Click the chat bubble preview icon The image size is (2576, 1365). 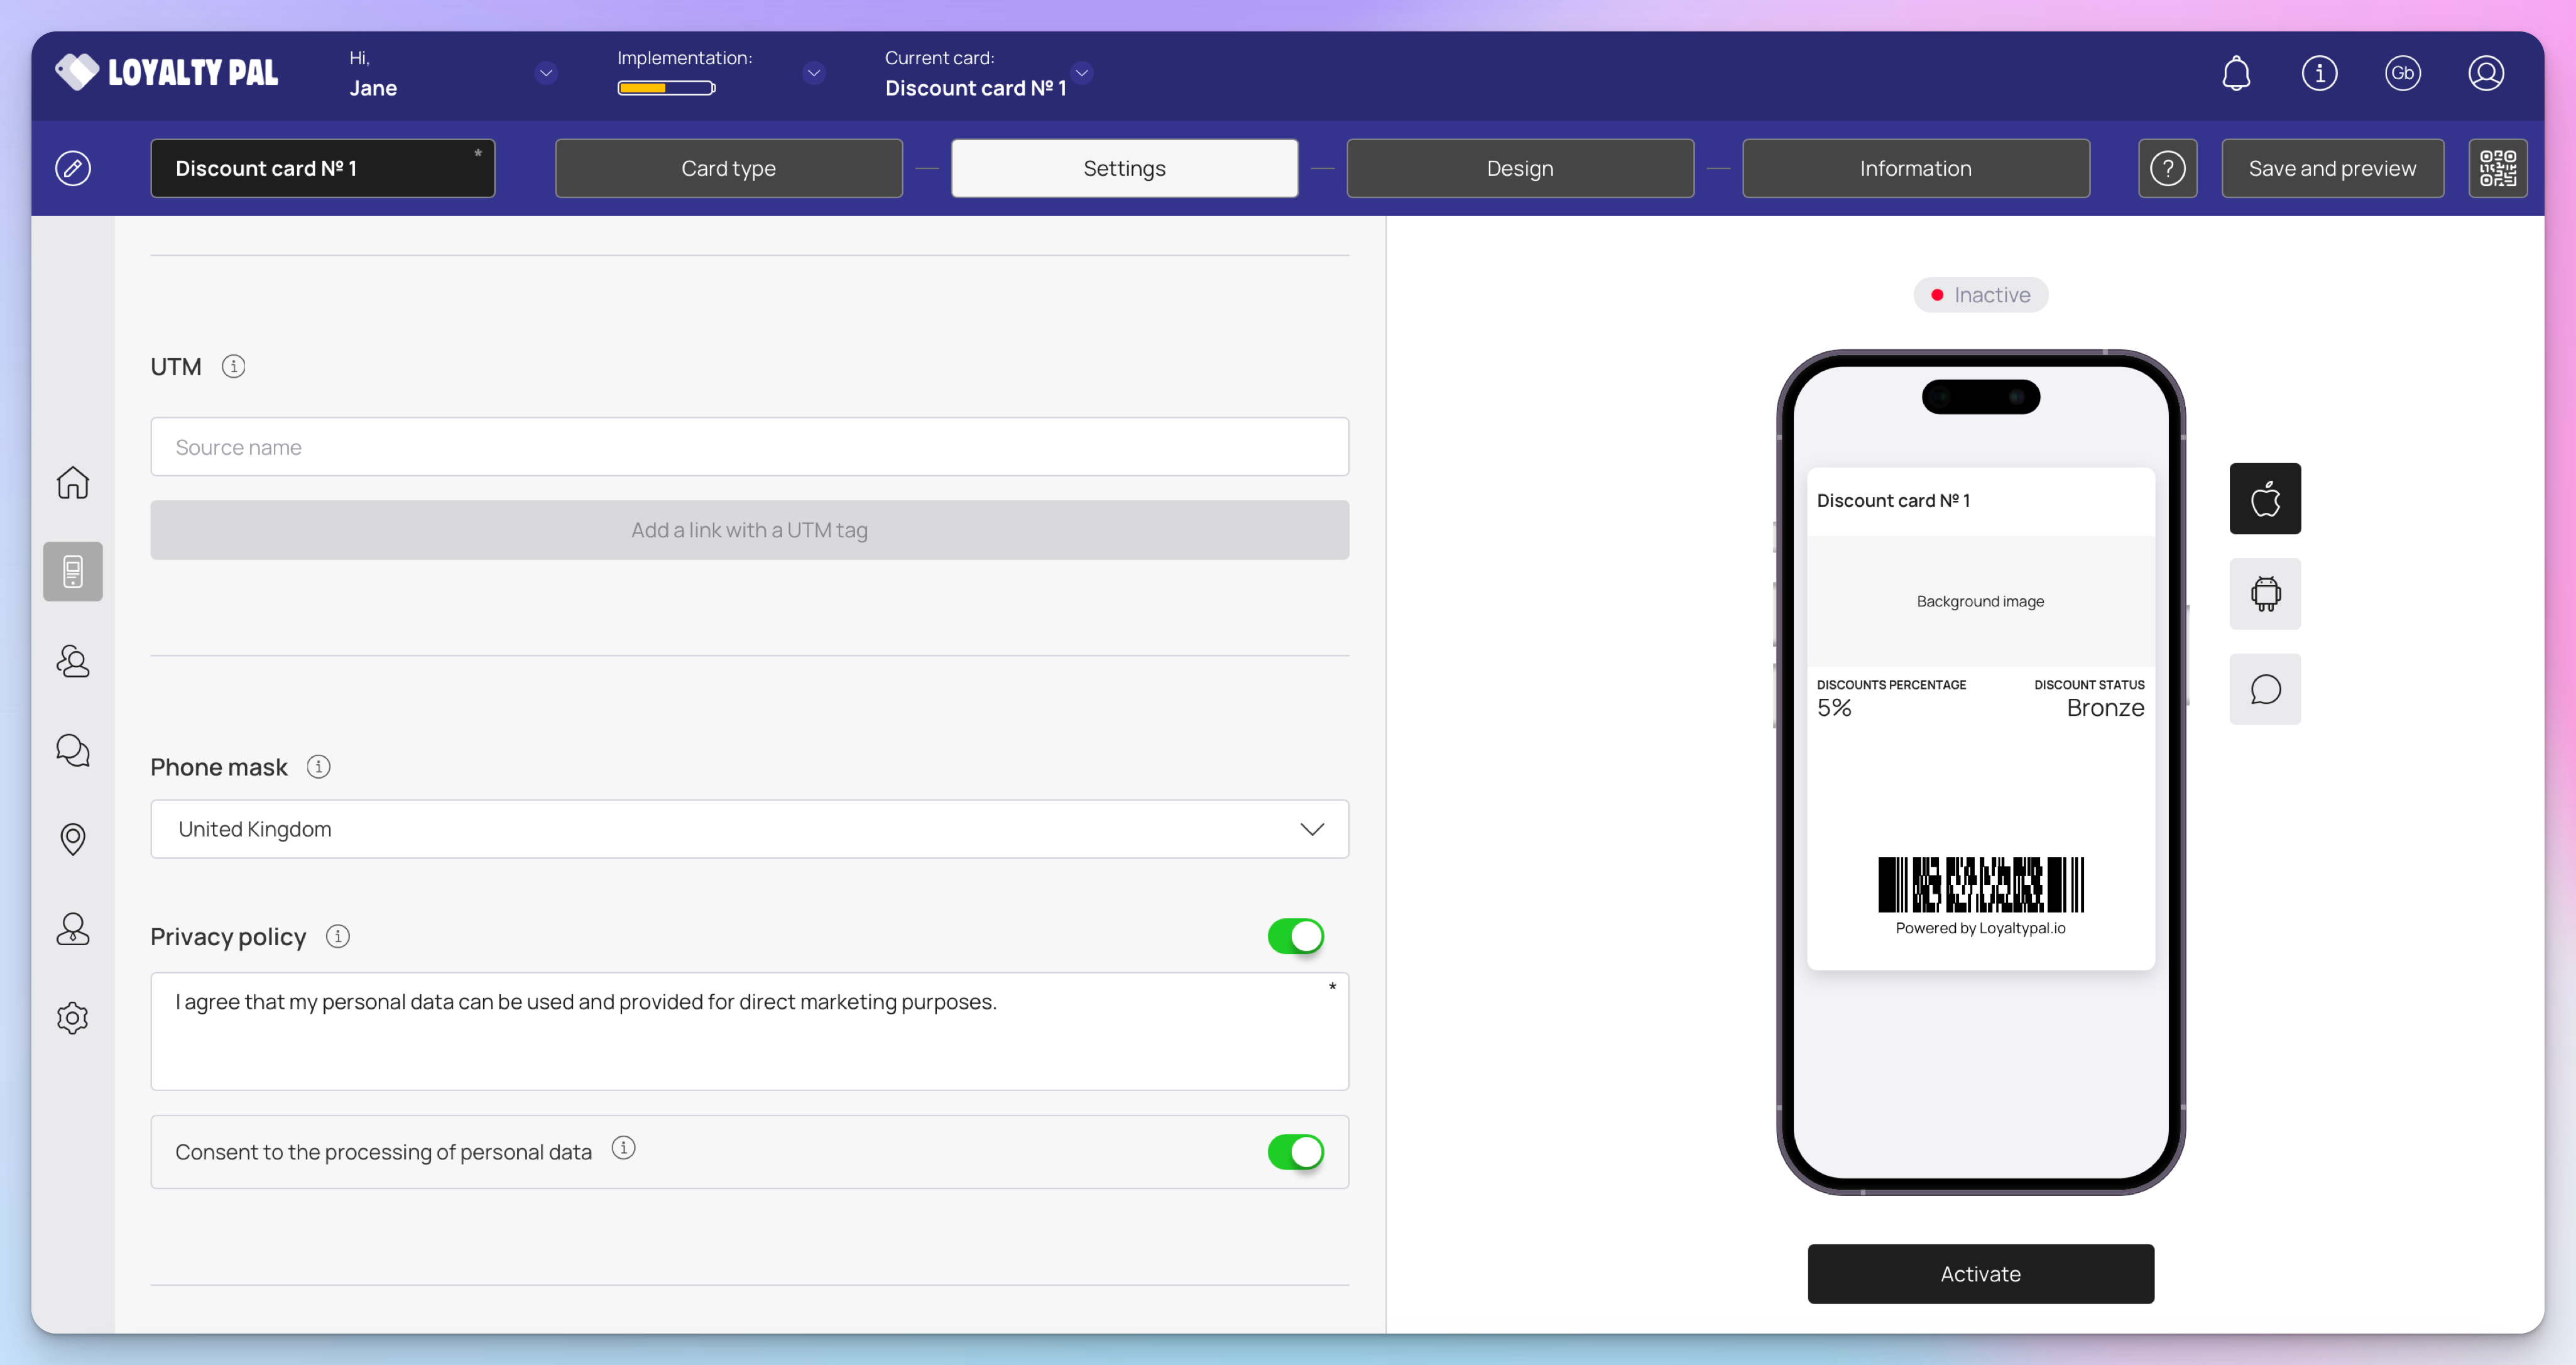2265,689
